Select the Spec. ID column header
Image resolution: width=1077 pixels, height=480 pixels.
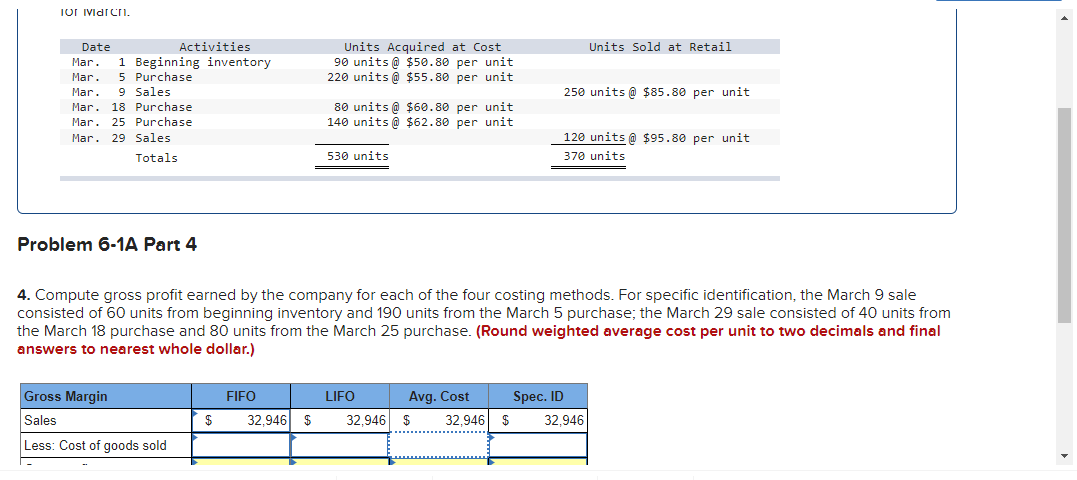(538, 397)
